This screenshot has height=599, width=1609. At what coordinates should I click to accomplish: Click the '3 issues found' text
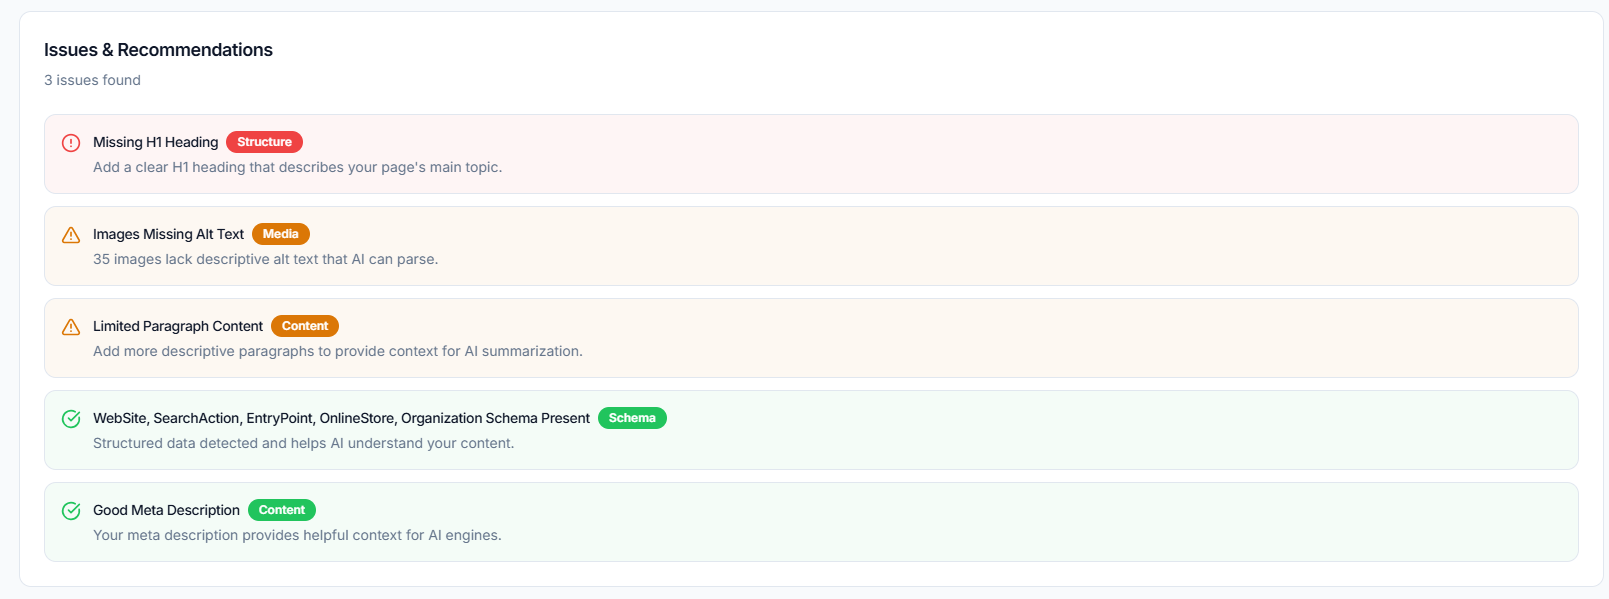92,80
